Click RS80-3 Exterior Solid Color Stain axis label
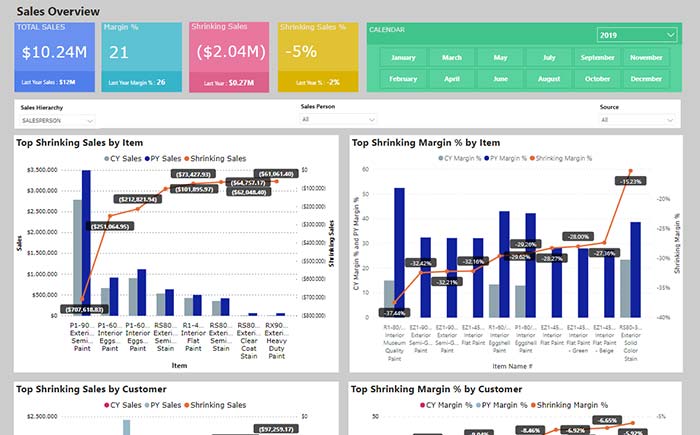Viewport: 700px width, 435px height. click(630, 343)
